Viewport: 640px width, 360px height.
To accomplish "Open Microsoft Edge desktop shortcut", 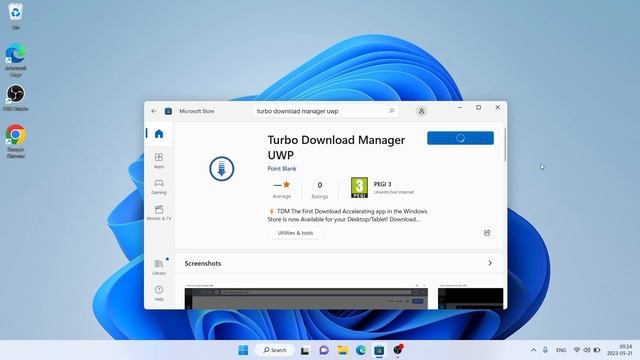I will [x=16, y=60].
